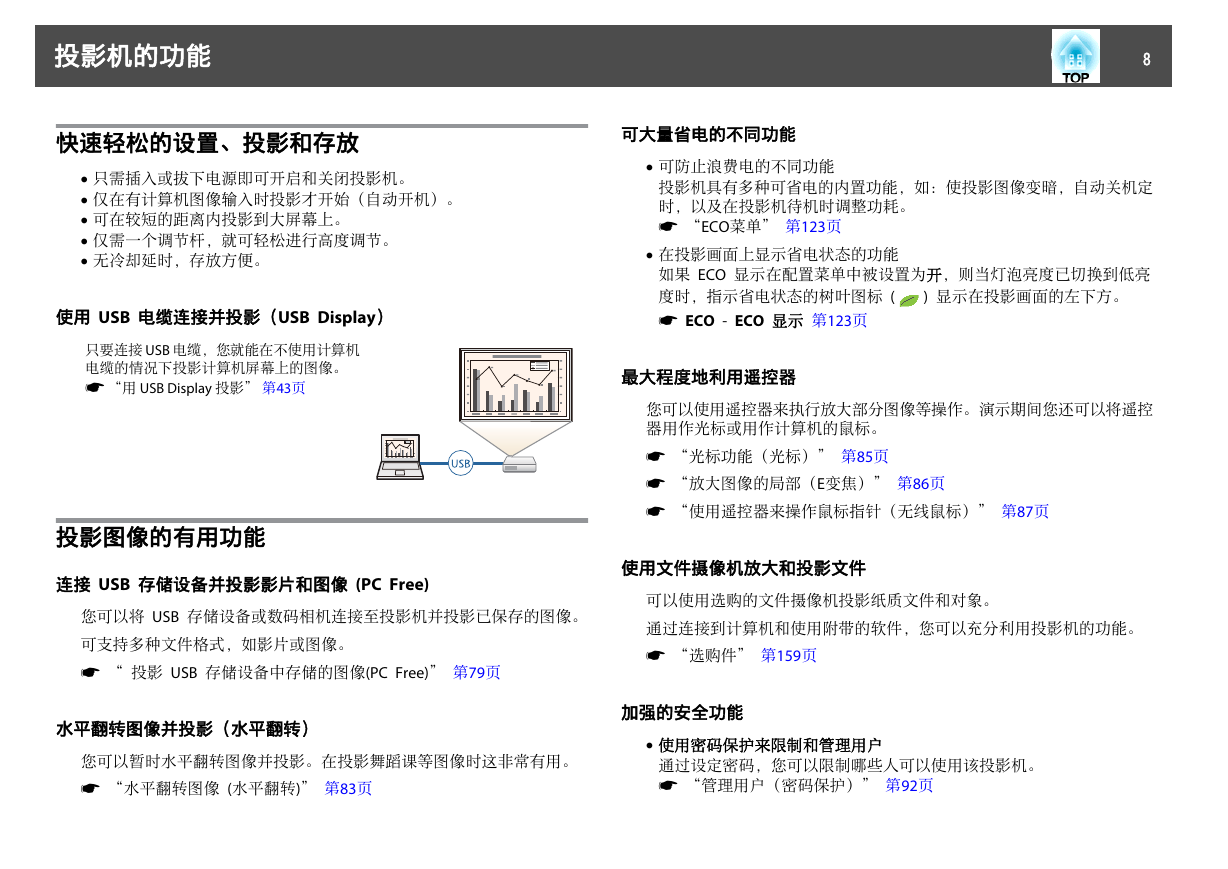Click bullet 在投影画面上显示省电状态的功能
Viewport: 1228px width, 869px height.
pyautogui.click(x=779, y=254)
